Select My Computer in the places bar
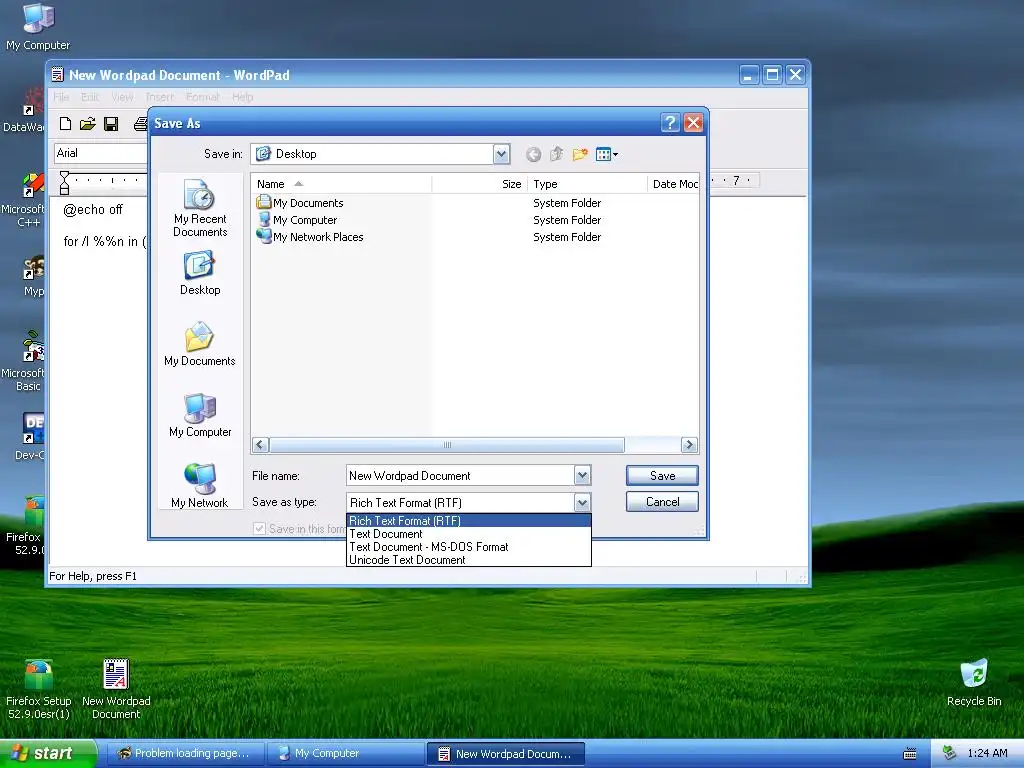The width and height of the screenshot is (1024, 768). point(200,415)
